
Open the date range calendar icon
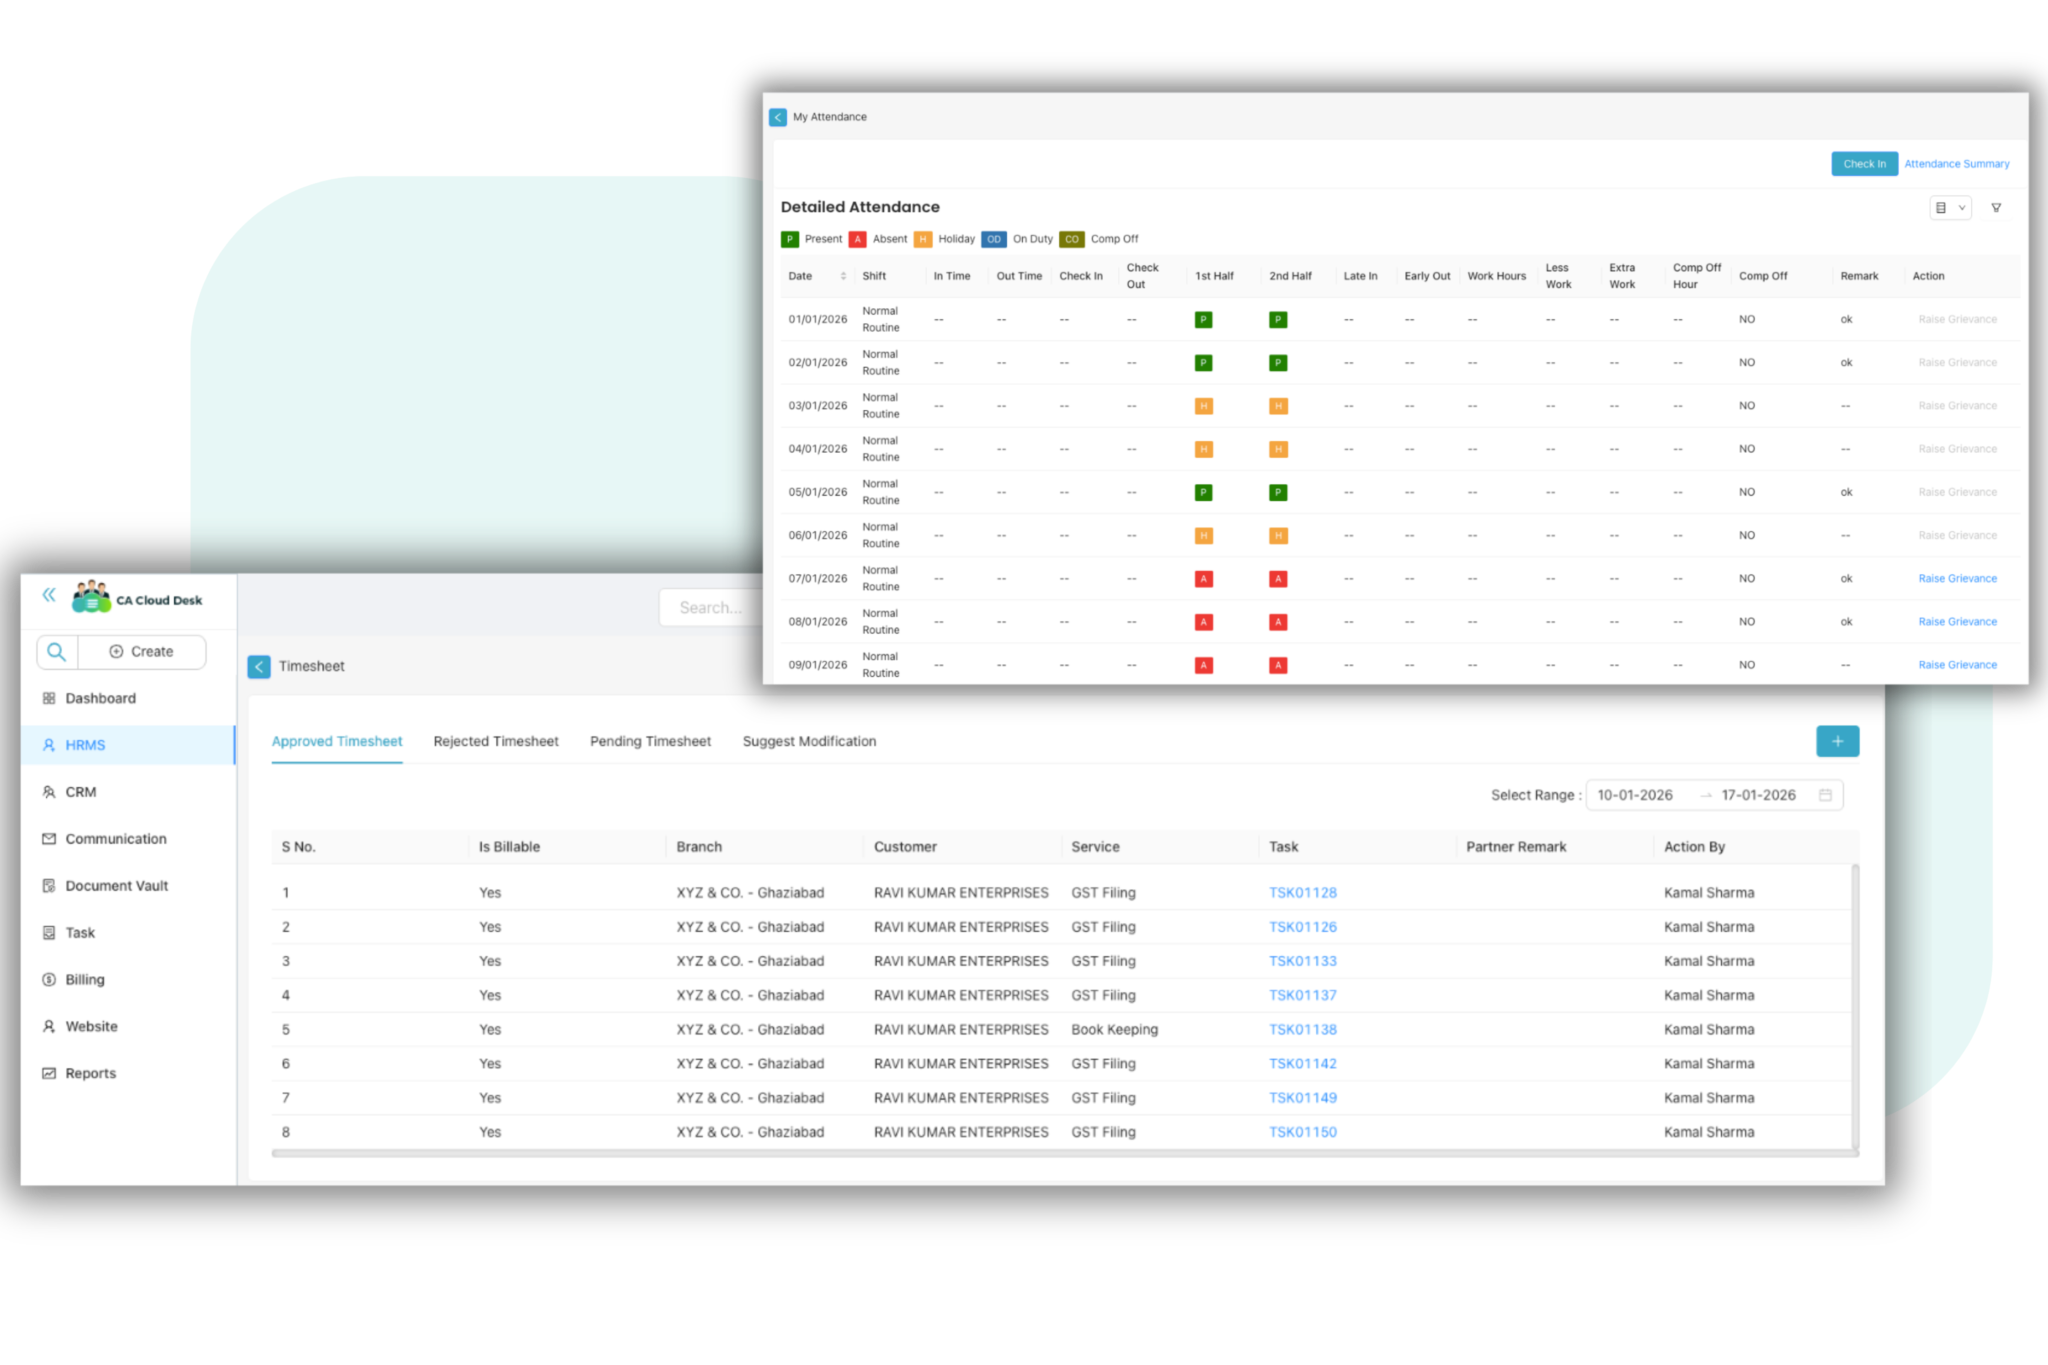tap(1825, 795)
